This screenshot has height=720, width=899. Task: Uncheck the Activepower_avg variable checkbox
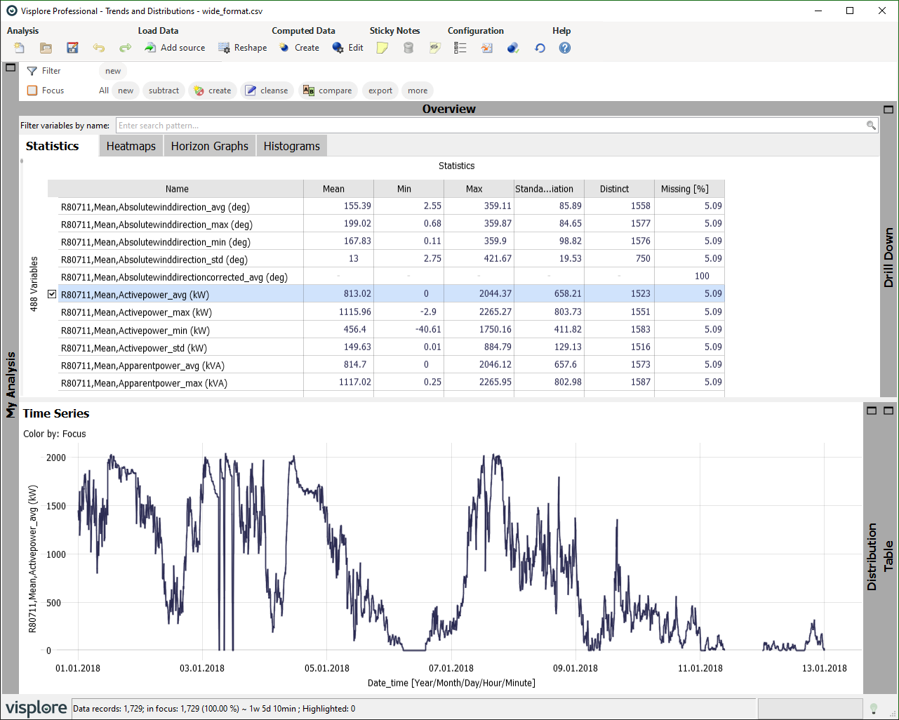click(52, 295)
